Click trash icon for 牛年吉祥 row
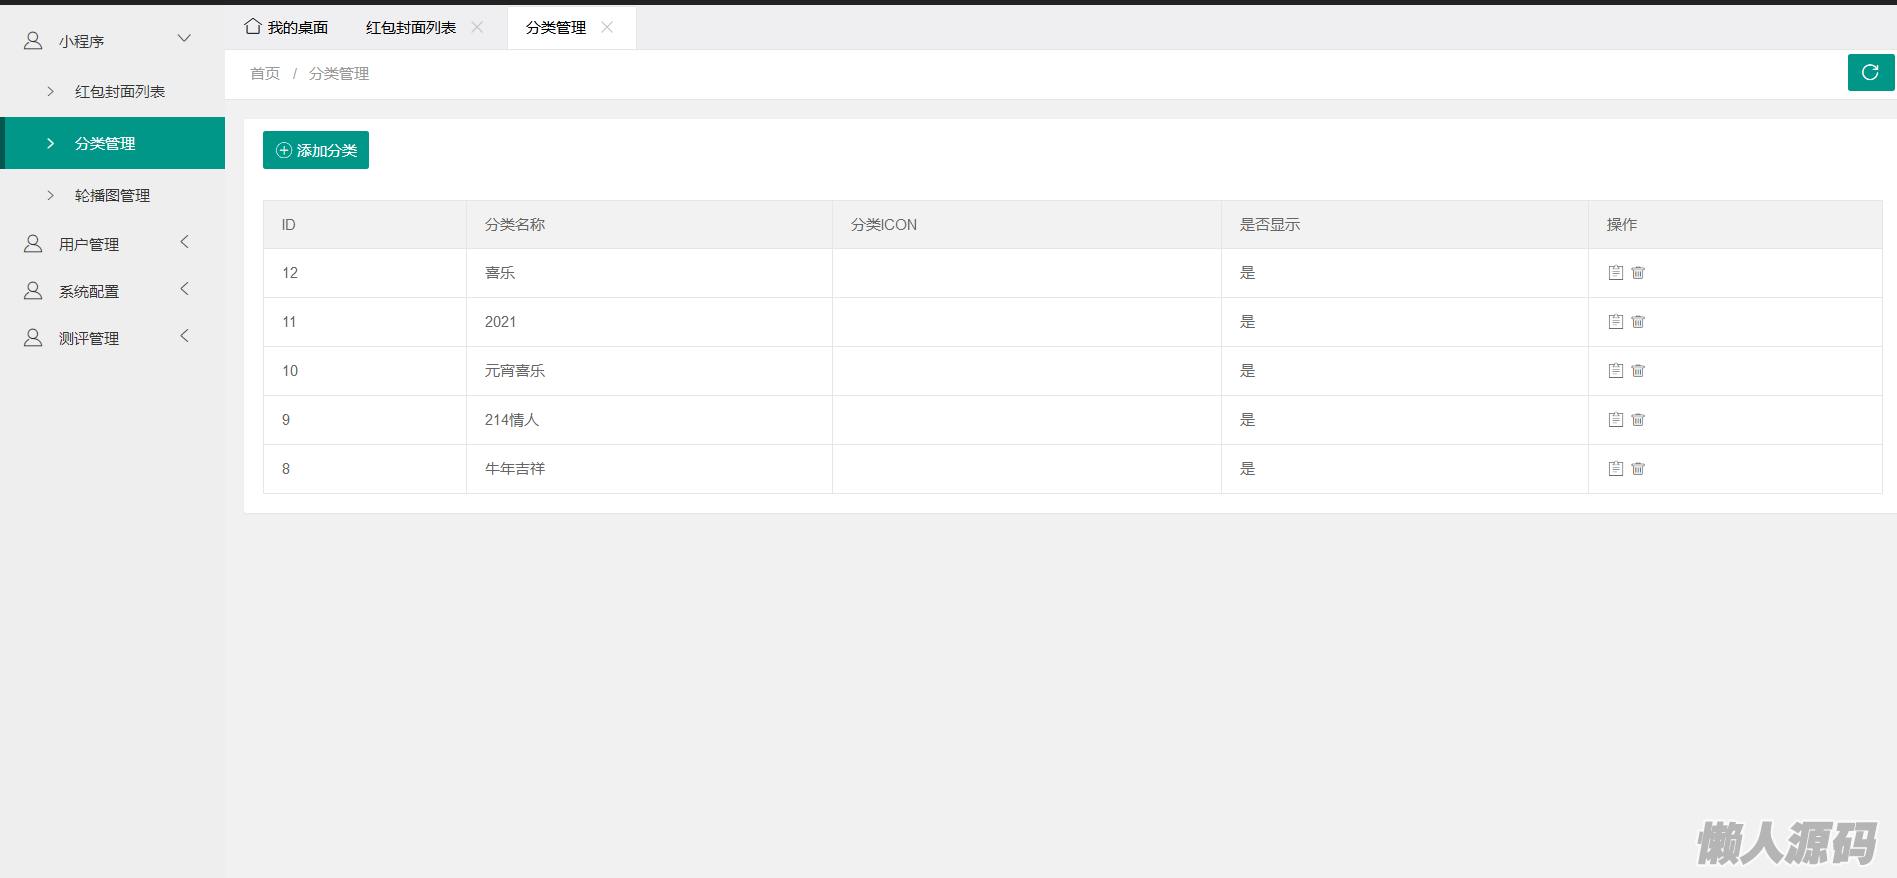The width and height of the screenshot is (1897, 878). (1638, 469)
